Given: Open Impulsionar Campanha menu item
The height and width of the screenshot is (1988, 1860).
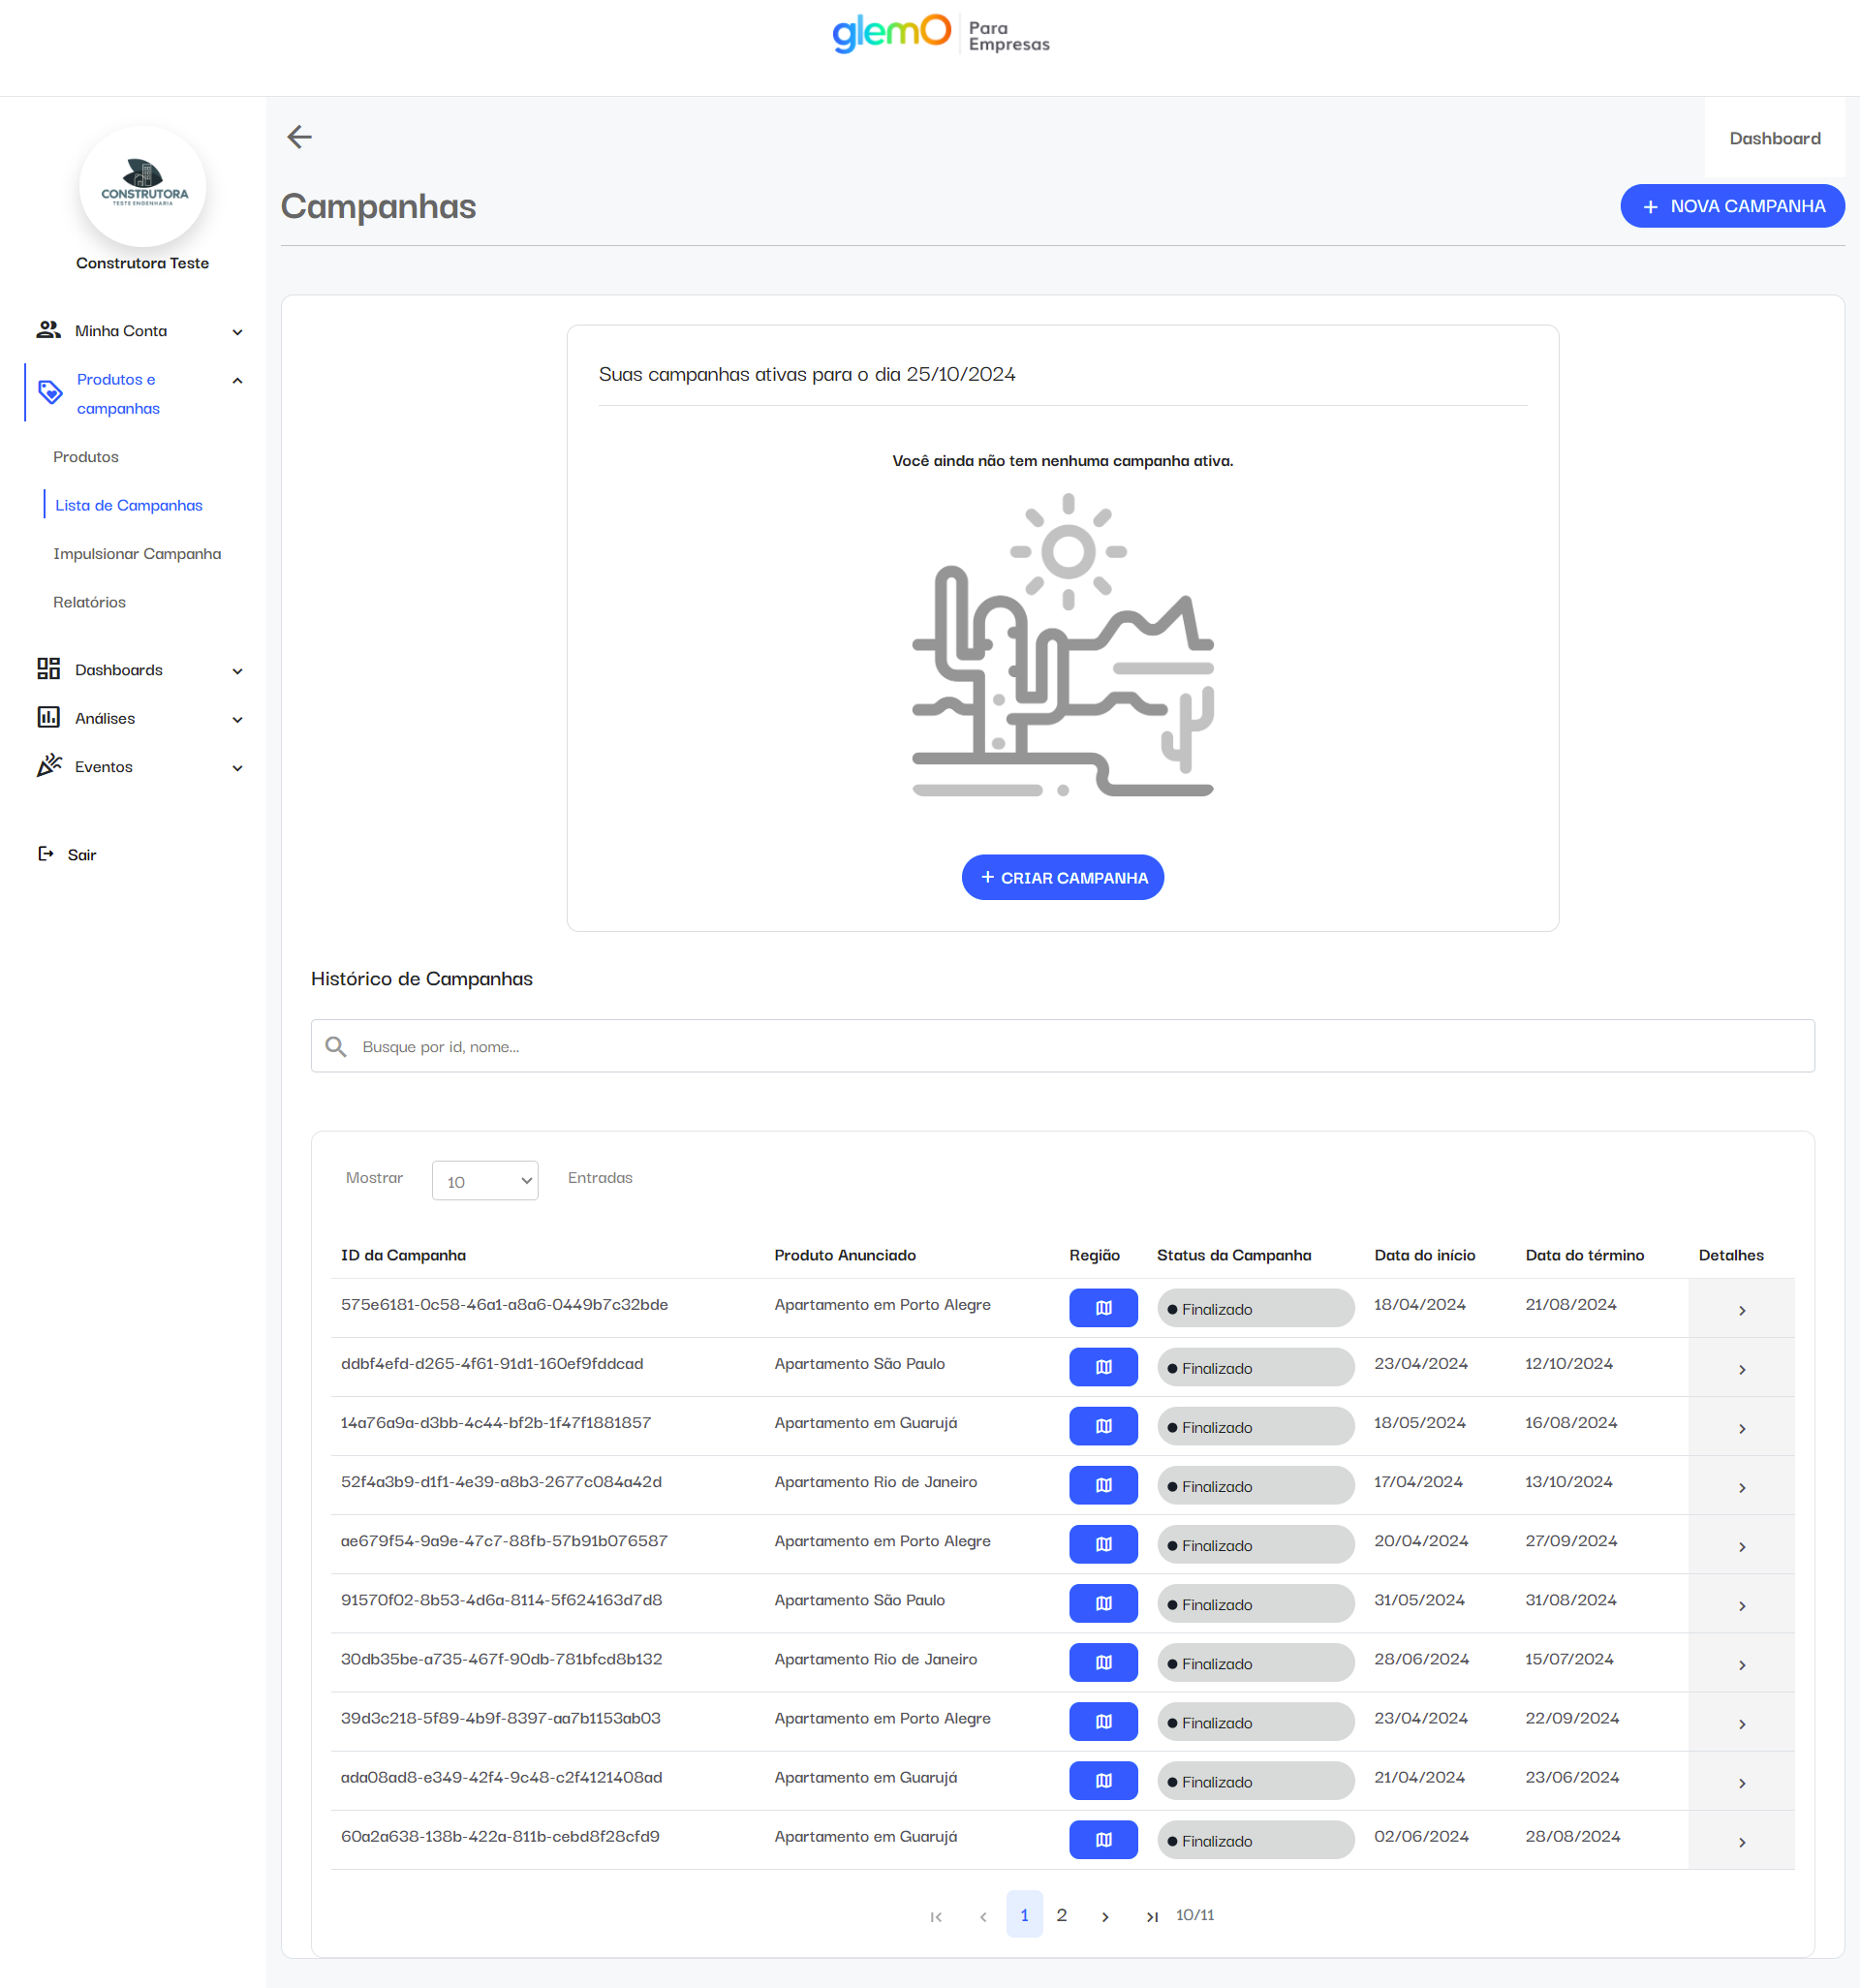Looking at the screenshot, I should (x=137, y=554).
